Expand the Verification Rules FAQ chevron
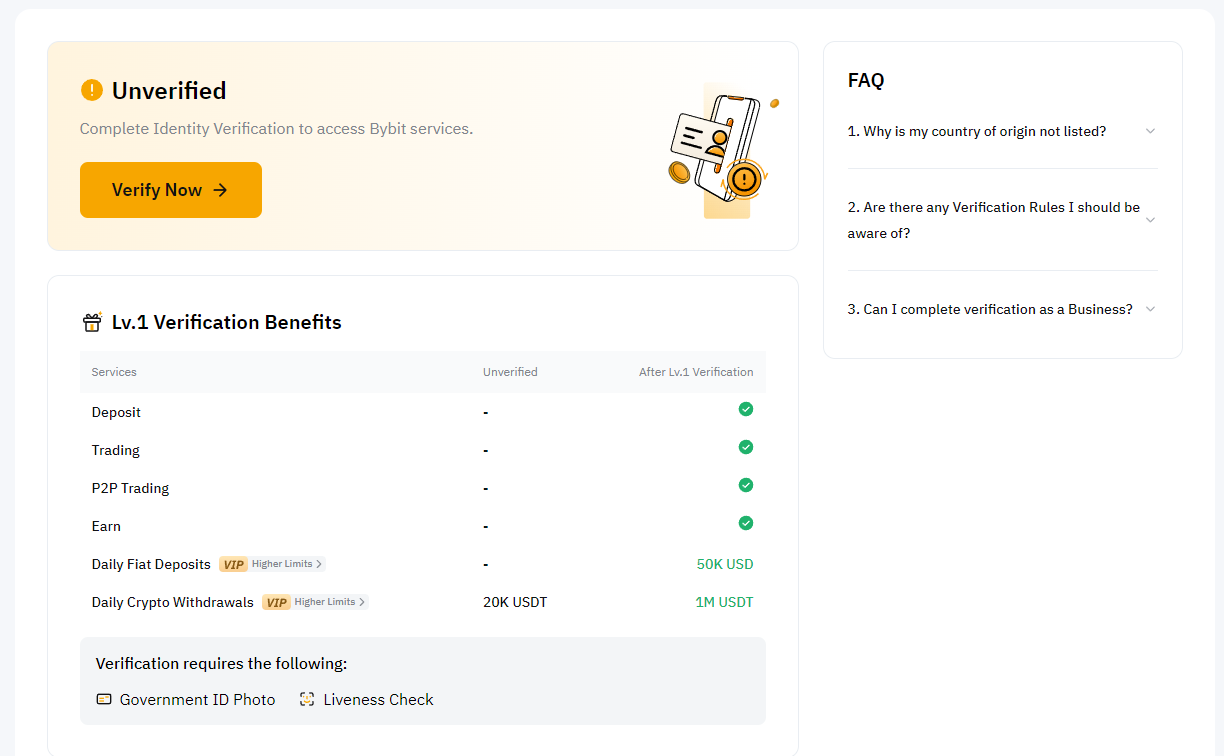Image resolution: width=1224 pixels, height=756 pixels. [x=1150, y=220]
